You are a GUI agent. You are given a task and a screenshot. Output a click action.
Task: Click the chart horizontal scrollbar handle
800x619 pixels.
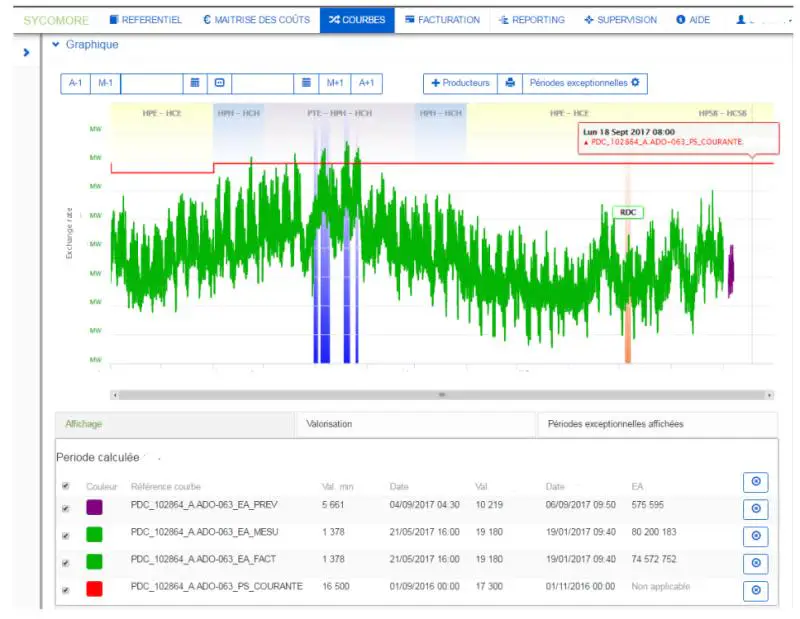tap(442, 394)
